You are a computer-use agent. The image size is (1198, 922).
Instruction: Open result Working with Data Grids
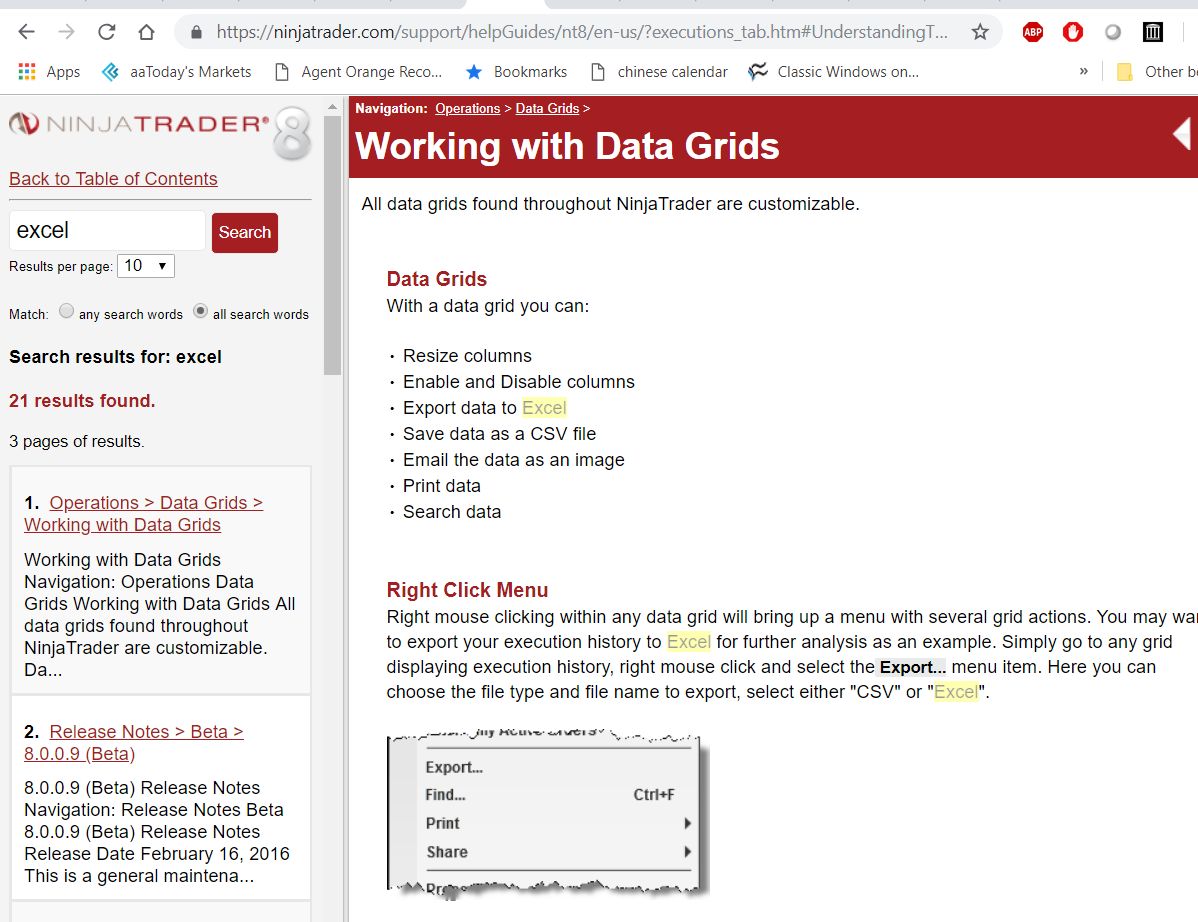click(x=144, y=514)
